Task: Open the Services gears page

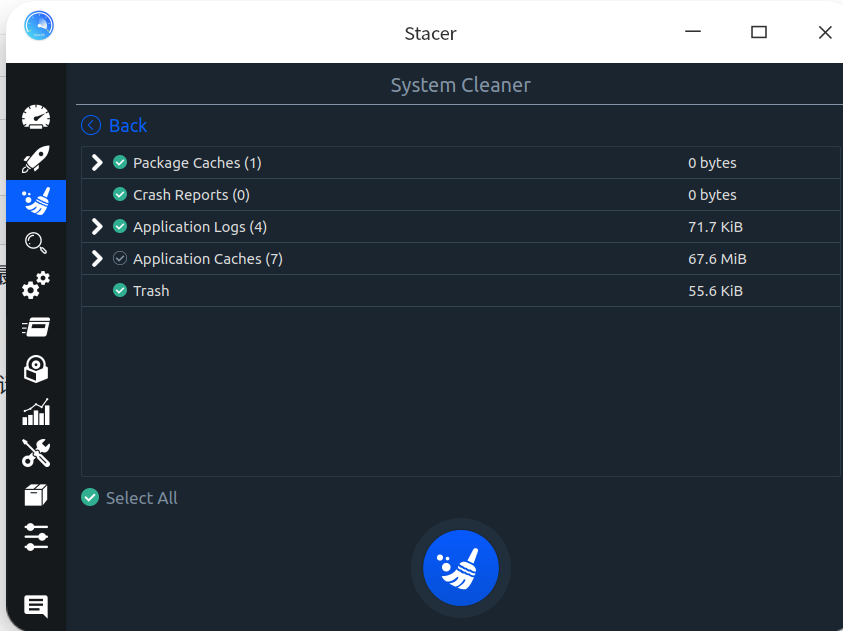Action: click(x=36, y=285)
